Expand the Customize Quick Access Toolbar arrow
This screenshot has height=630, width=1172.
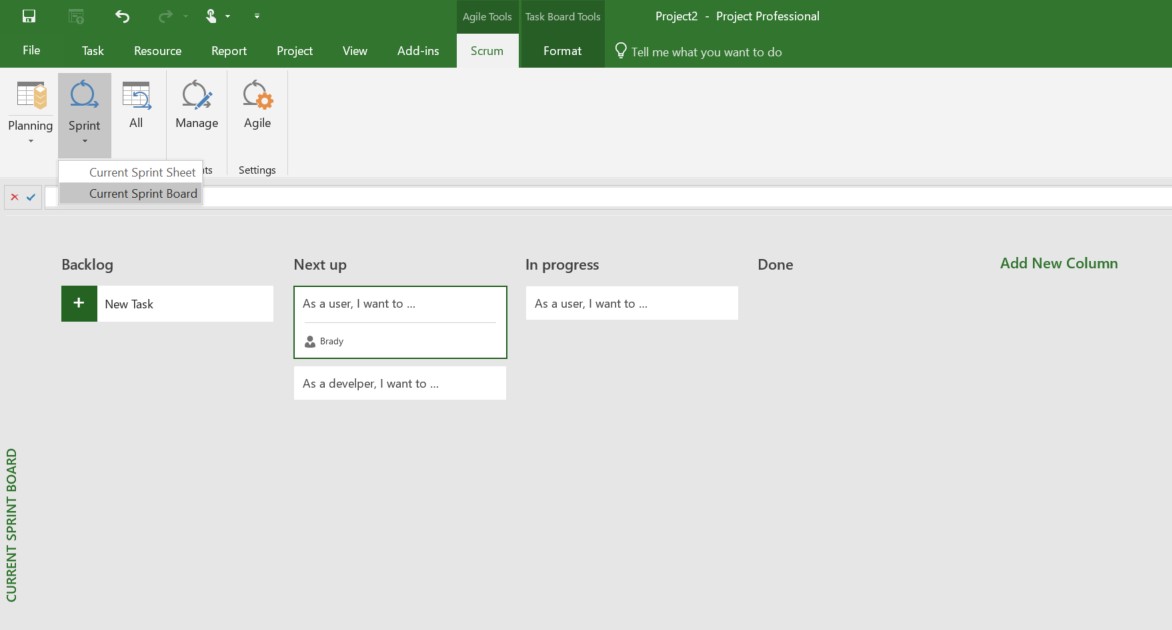point(256,16)
